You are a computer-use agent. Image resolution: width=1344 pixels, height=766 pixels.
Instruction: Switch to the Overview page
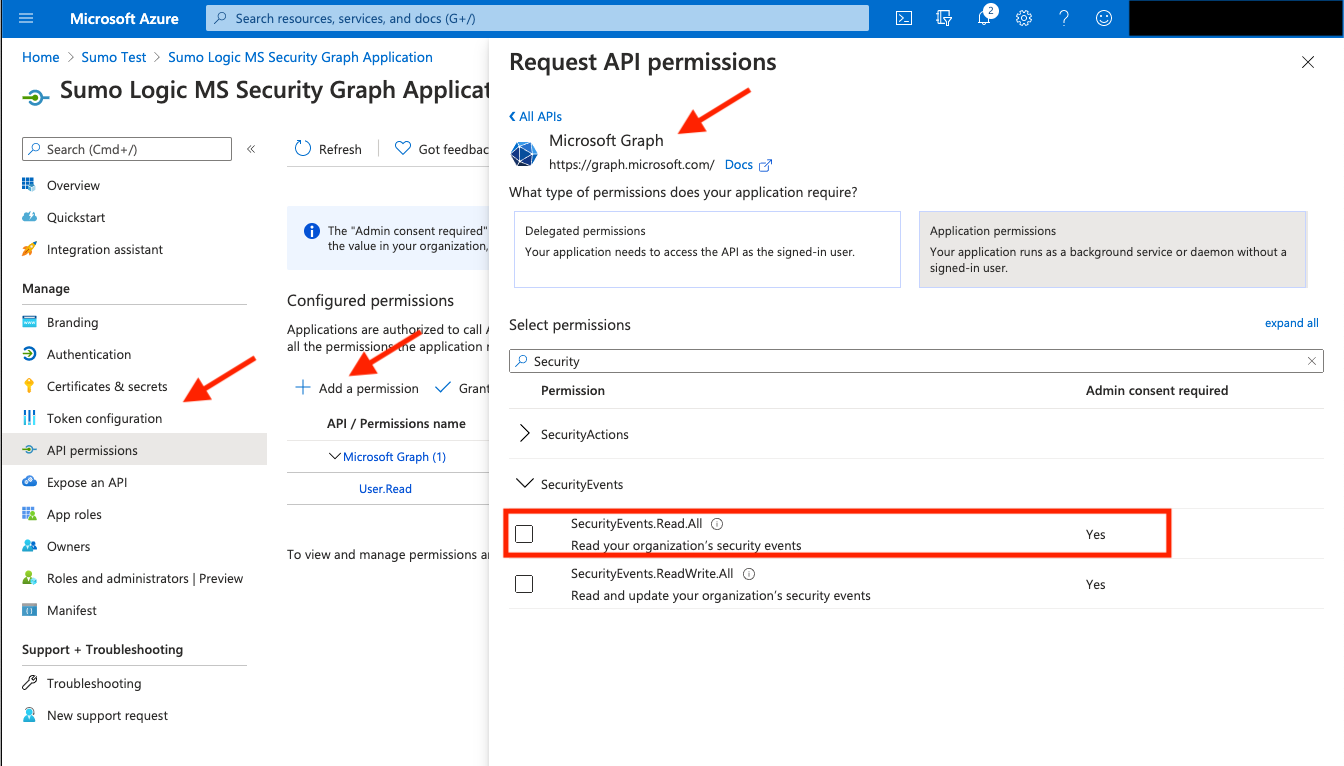tap(74, 185)
